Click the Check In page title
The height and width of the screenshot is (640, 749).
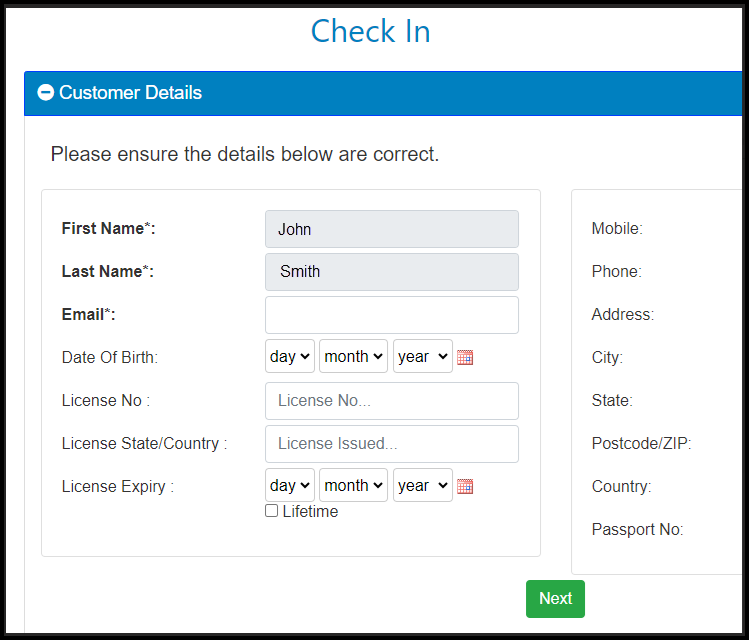click(x=371, y=31)
